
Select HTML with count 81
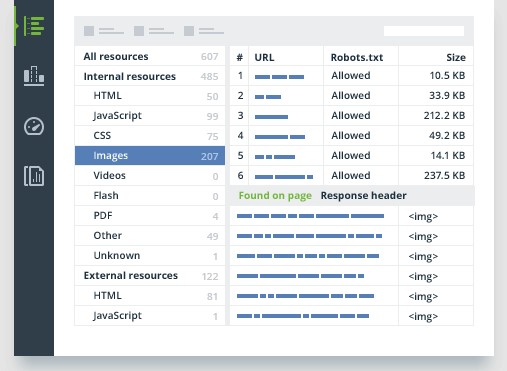coord(150,296)
